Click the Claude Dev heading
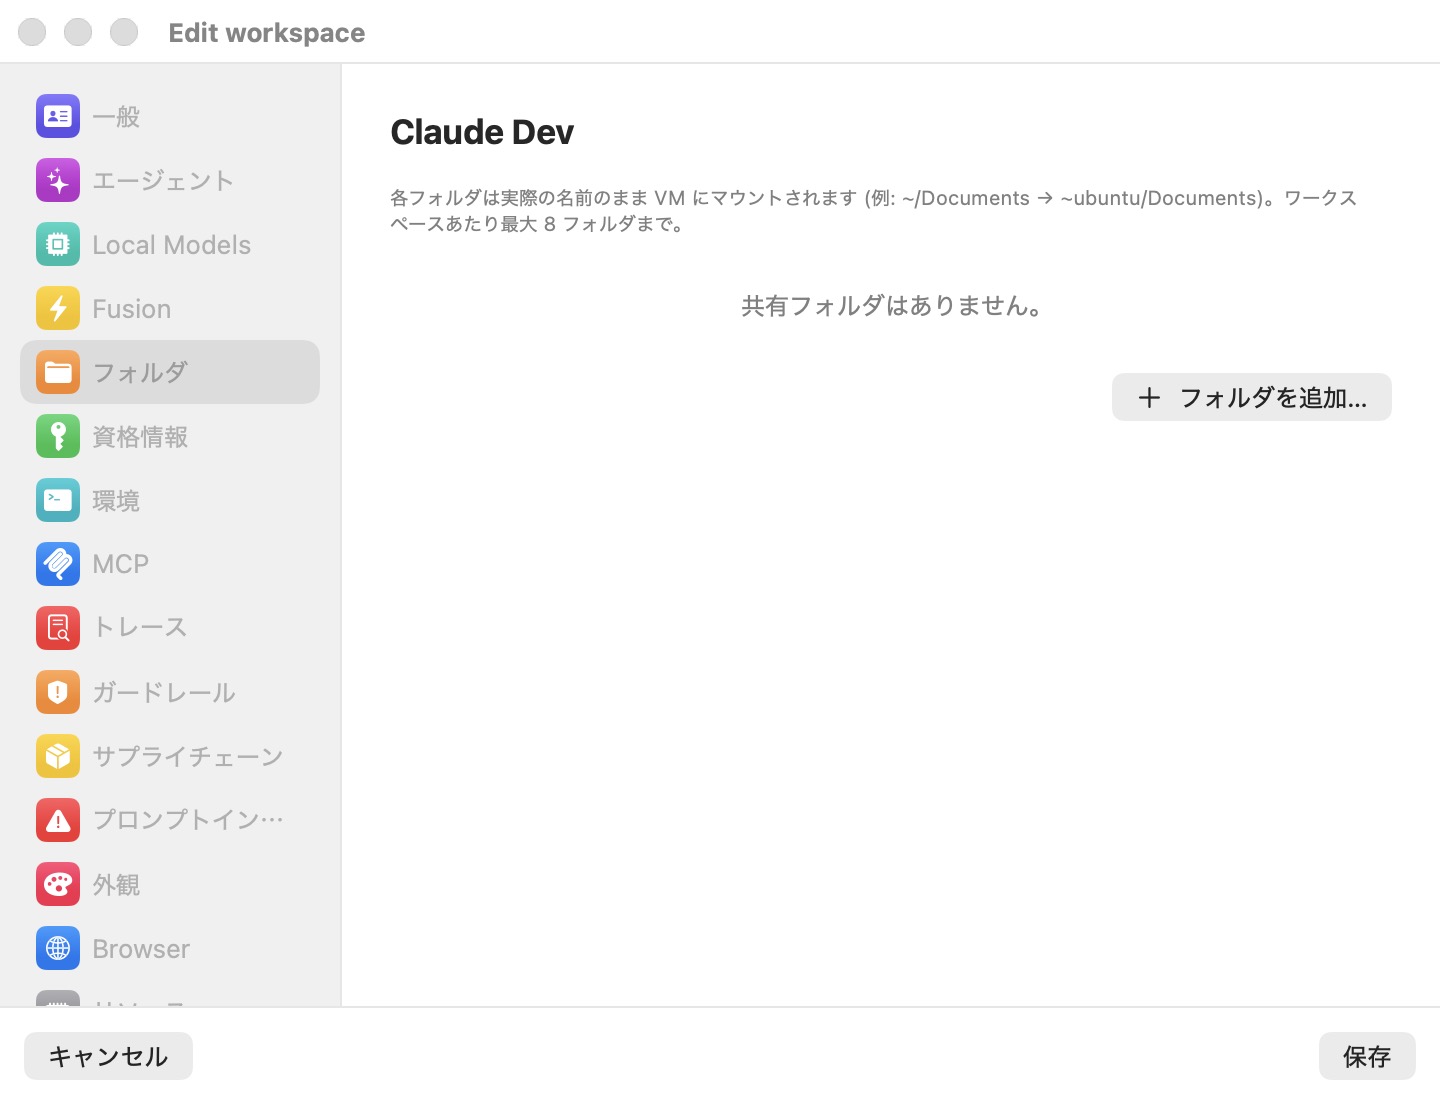Image resolution: width=1440 pixels, height=1104 pixels. [482, 132]
